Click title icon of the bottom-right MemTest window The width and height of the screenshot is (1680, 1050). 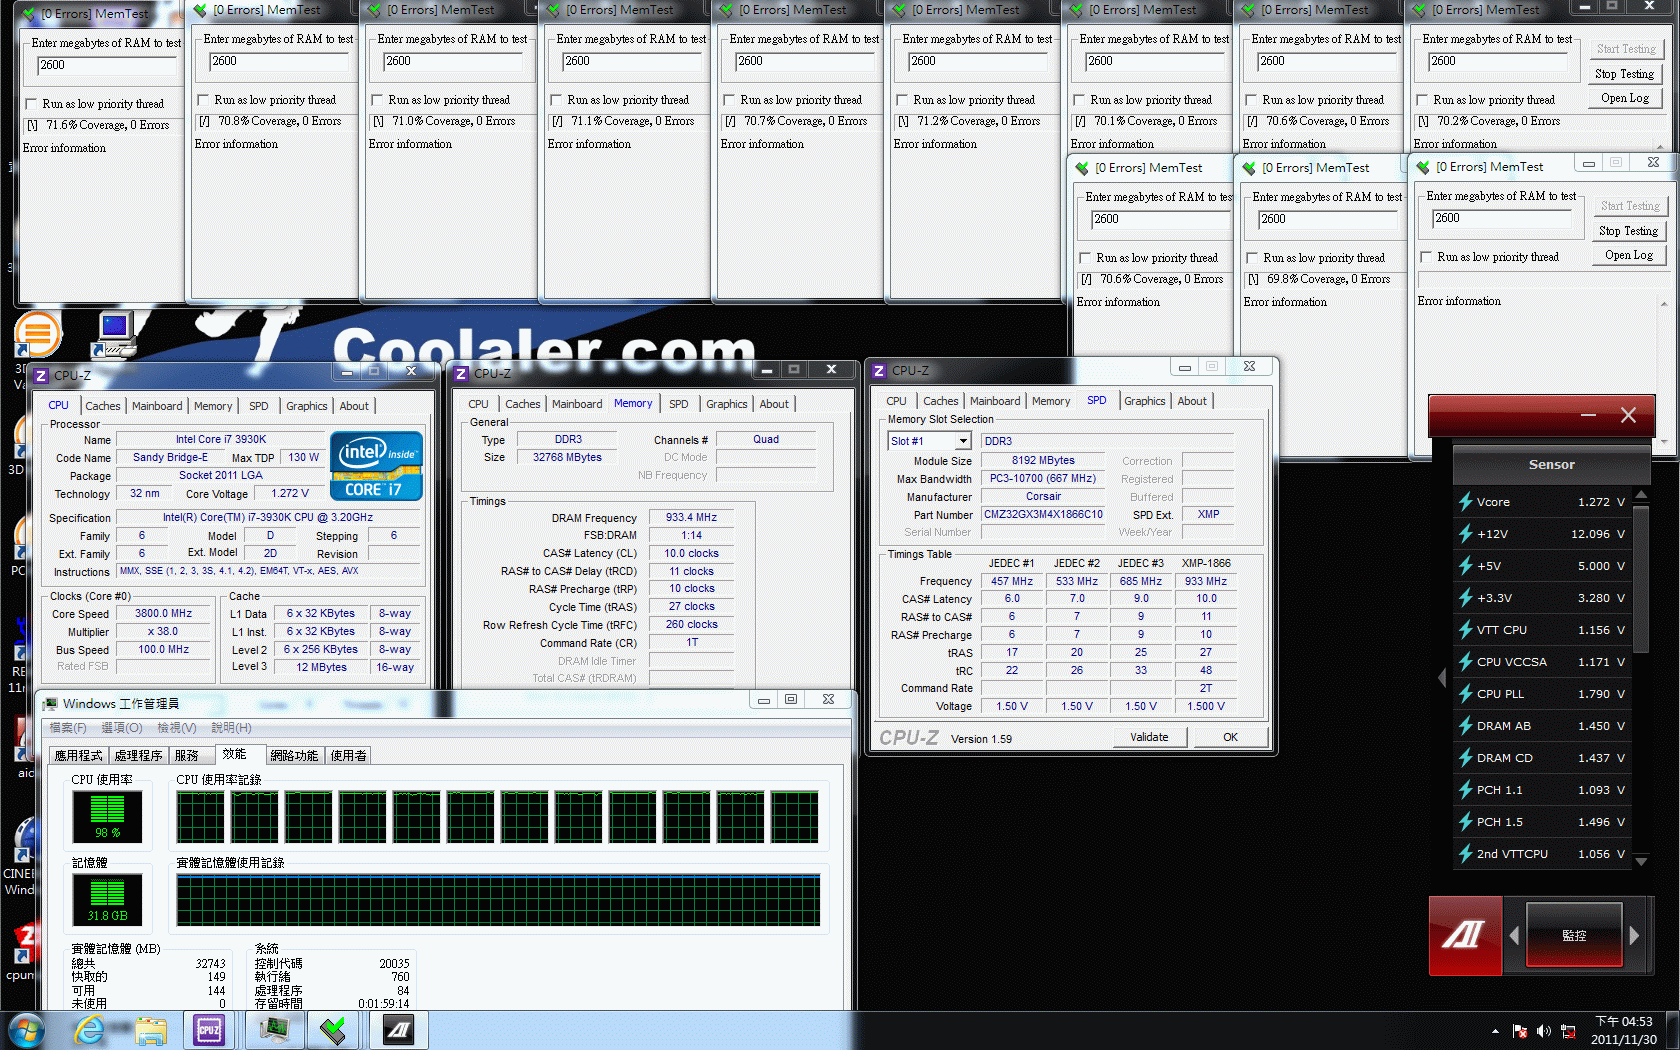point(1423,167)
